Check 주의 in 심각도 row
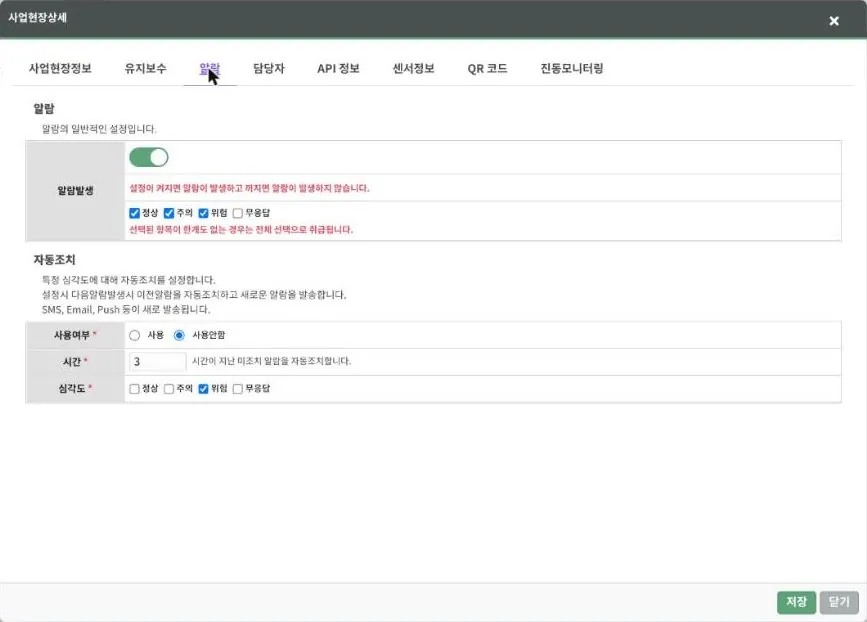Screen dimensions: 867x622 point(169,389)
